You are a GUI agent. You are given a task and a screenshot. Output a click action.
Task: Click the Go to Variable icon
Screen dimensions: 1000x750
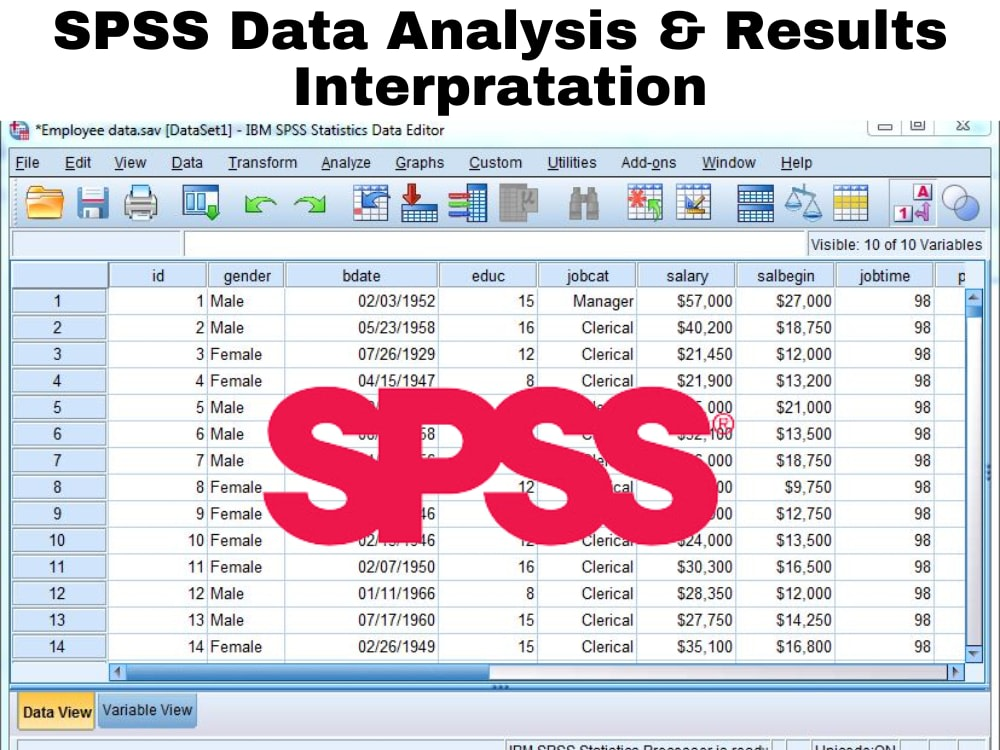pos(420,204)
